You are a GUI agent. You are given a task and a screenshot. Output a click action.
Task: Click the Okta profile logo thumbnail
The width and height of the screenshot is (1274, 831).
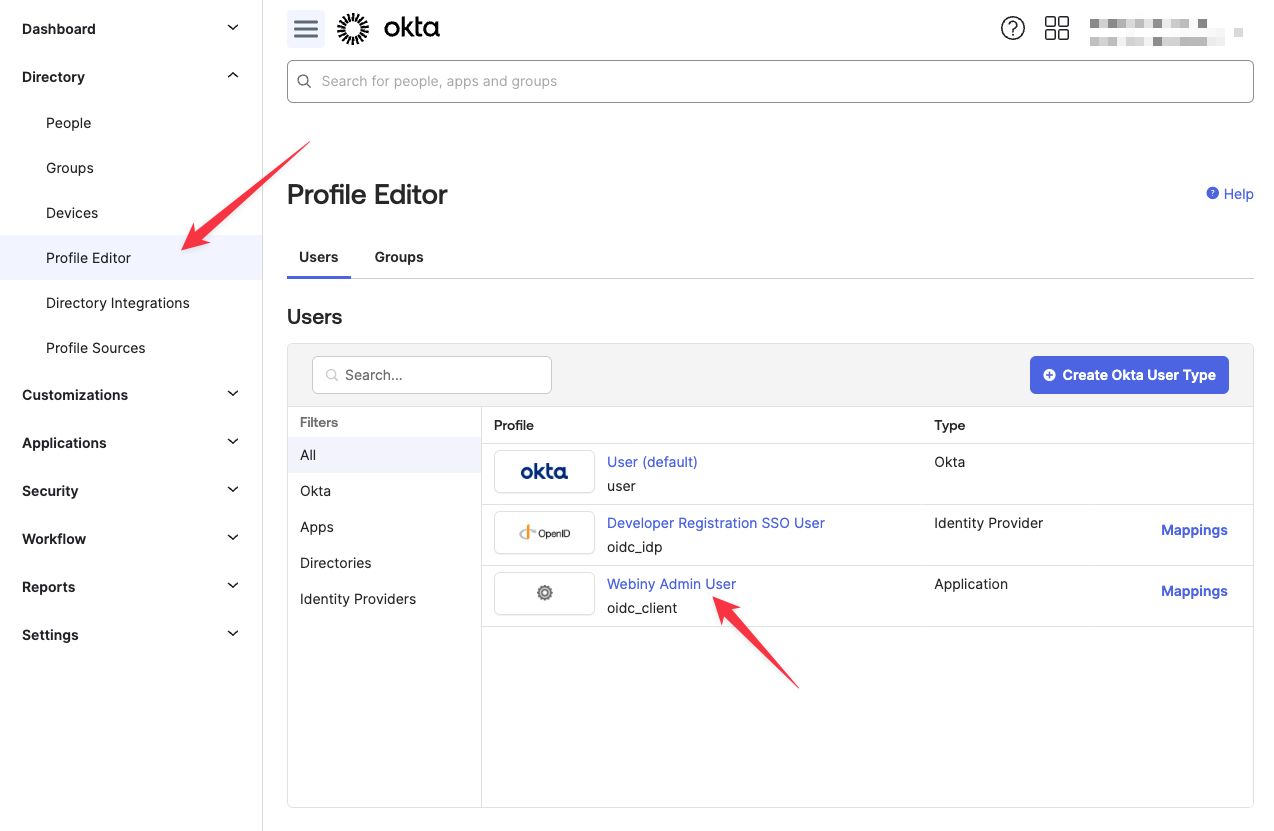coord(544,472)
